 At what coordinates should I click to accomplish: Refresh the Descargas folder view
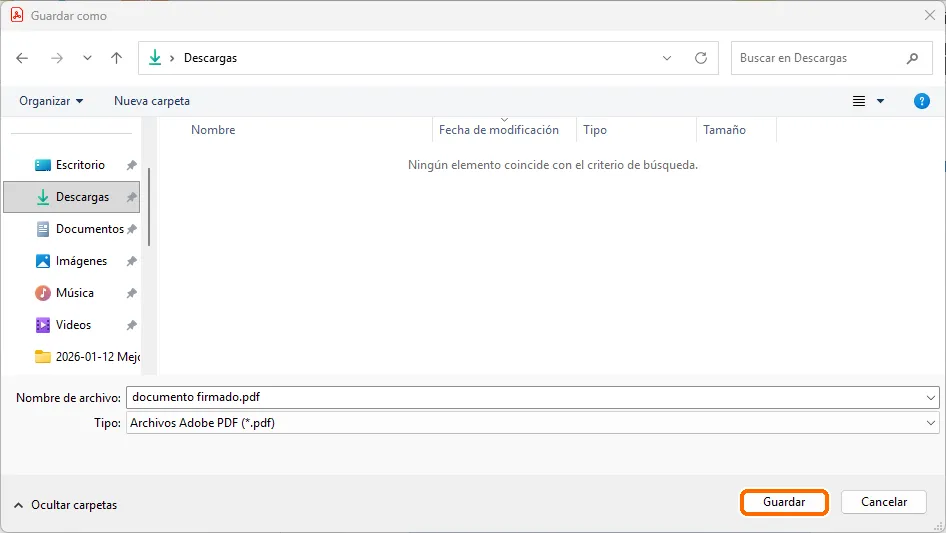700,58
